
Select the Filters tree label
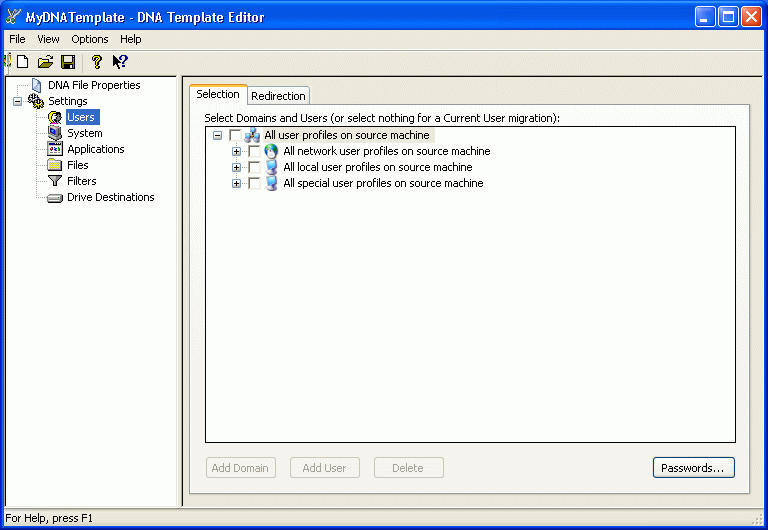(82, 181)
